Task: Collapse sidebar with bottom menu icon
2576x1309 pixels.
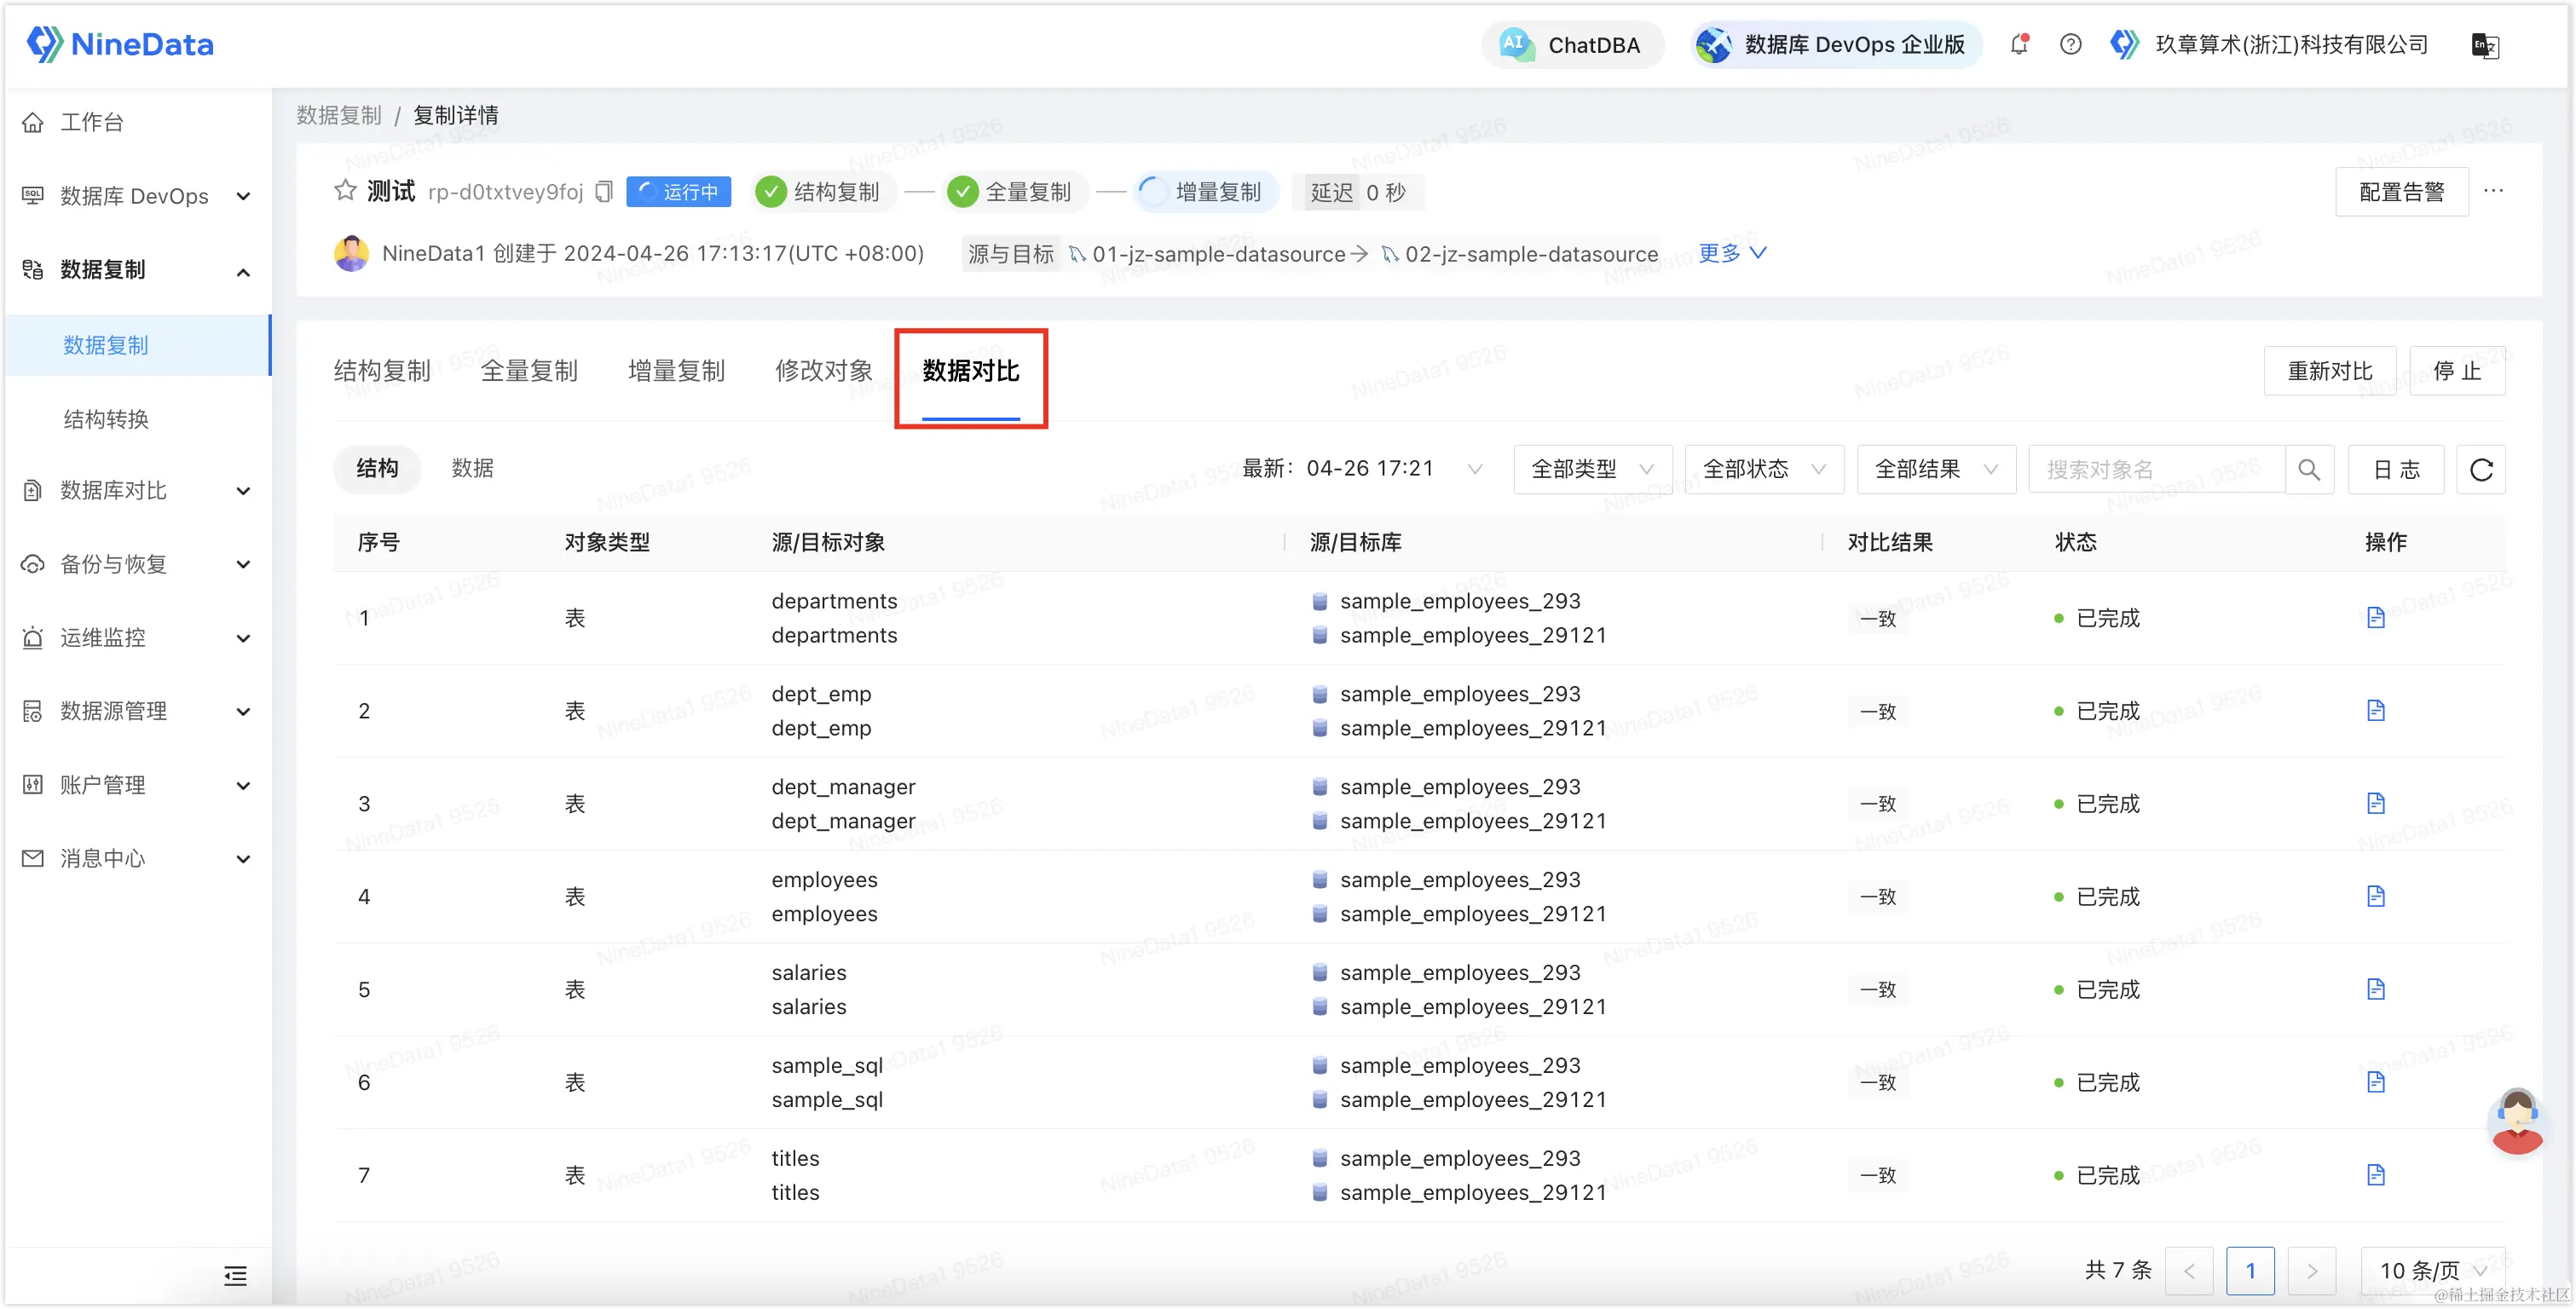Action: (x=236, y=1275)
